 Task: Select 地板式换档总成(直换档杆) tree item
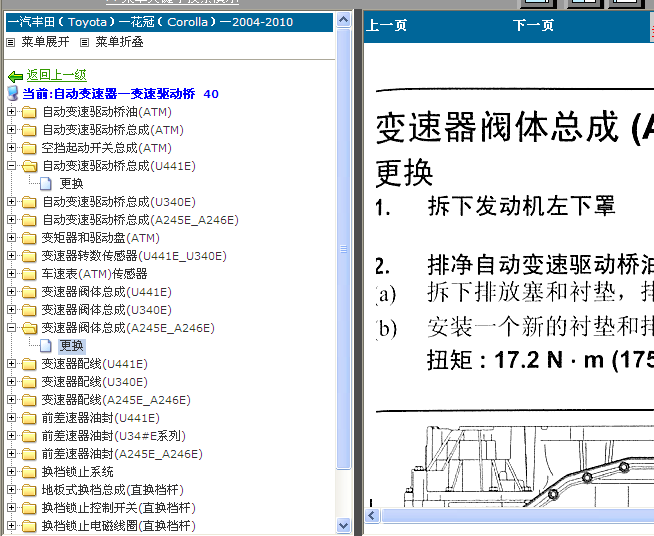113,490
